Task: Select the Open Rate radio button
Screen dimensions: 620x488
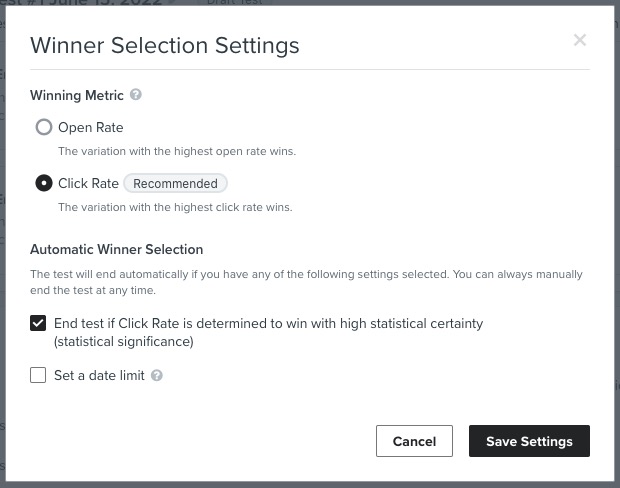Action: [44, 127]
